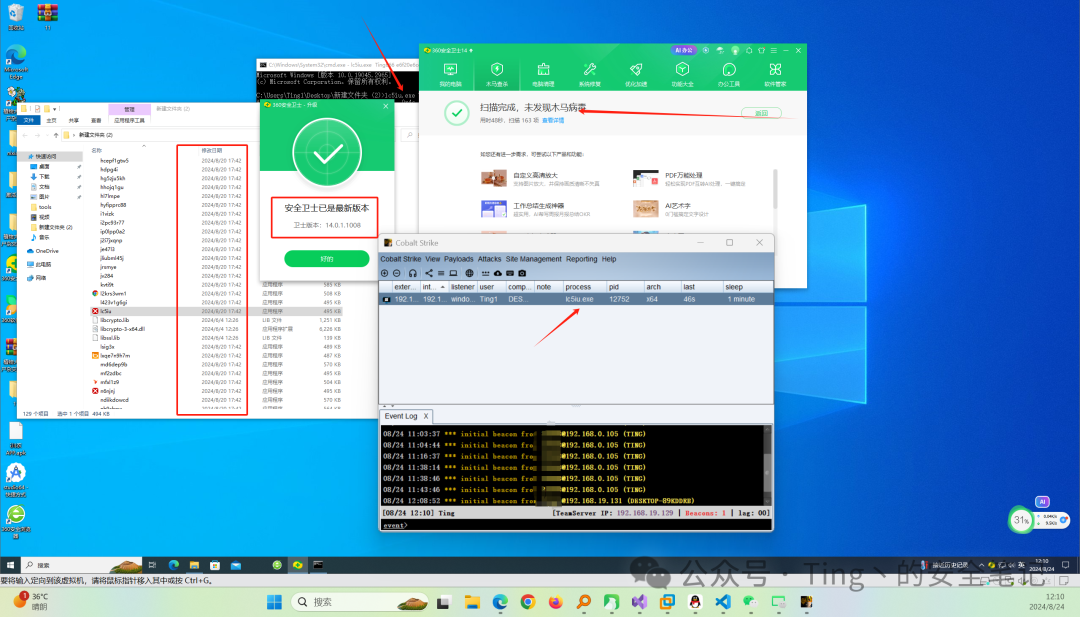Close the 360 upgrade dialog
Image resolution: width=1080 pixels, height=617 pixels.
(x=386, y=106)
